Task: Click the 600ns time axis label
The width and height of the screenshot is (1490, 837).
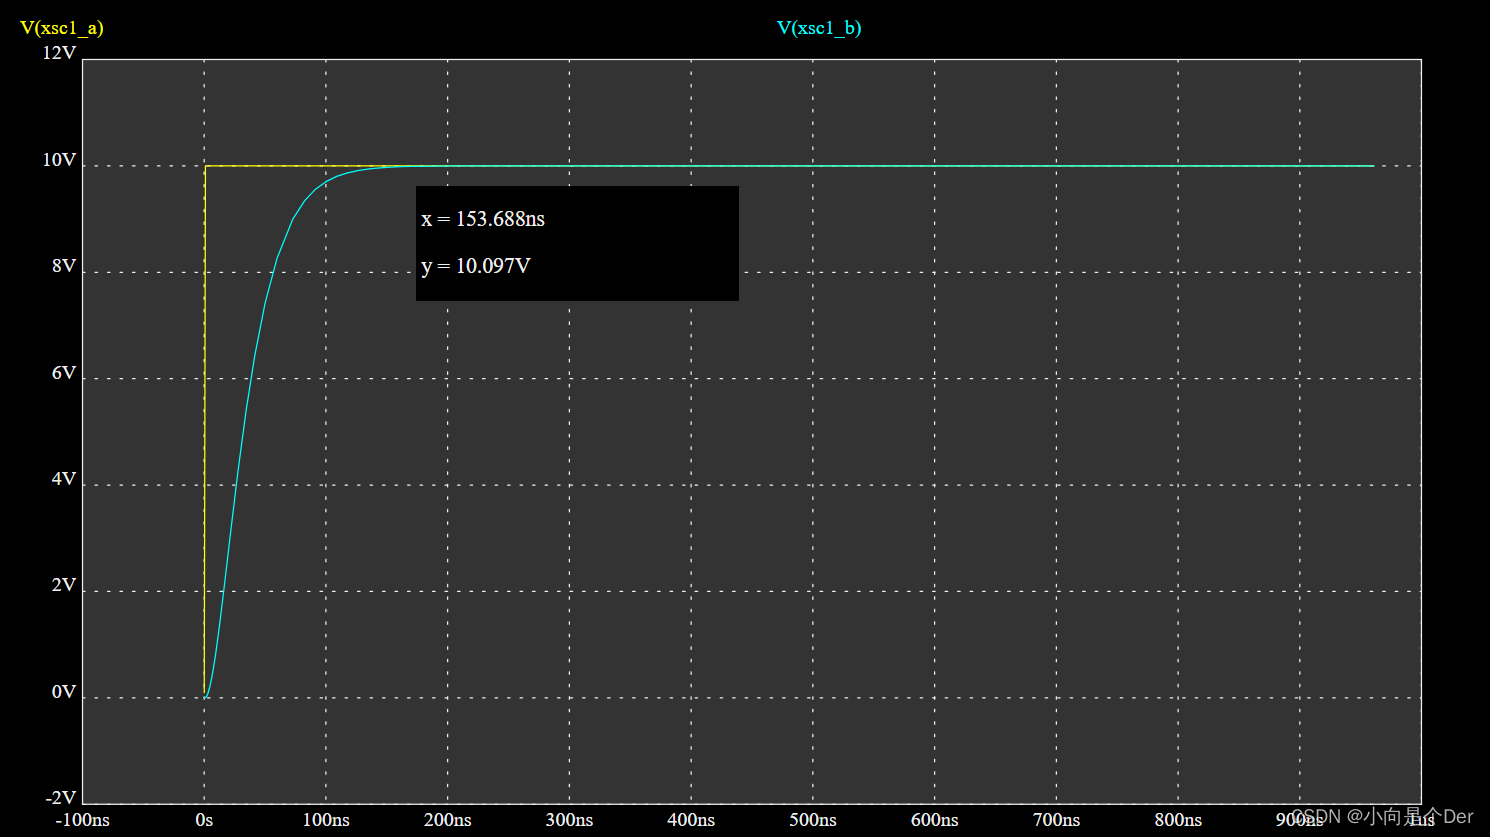Action: 935,820
